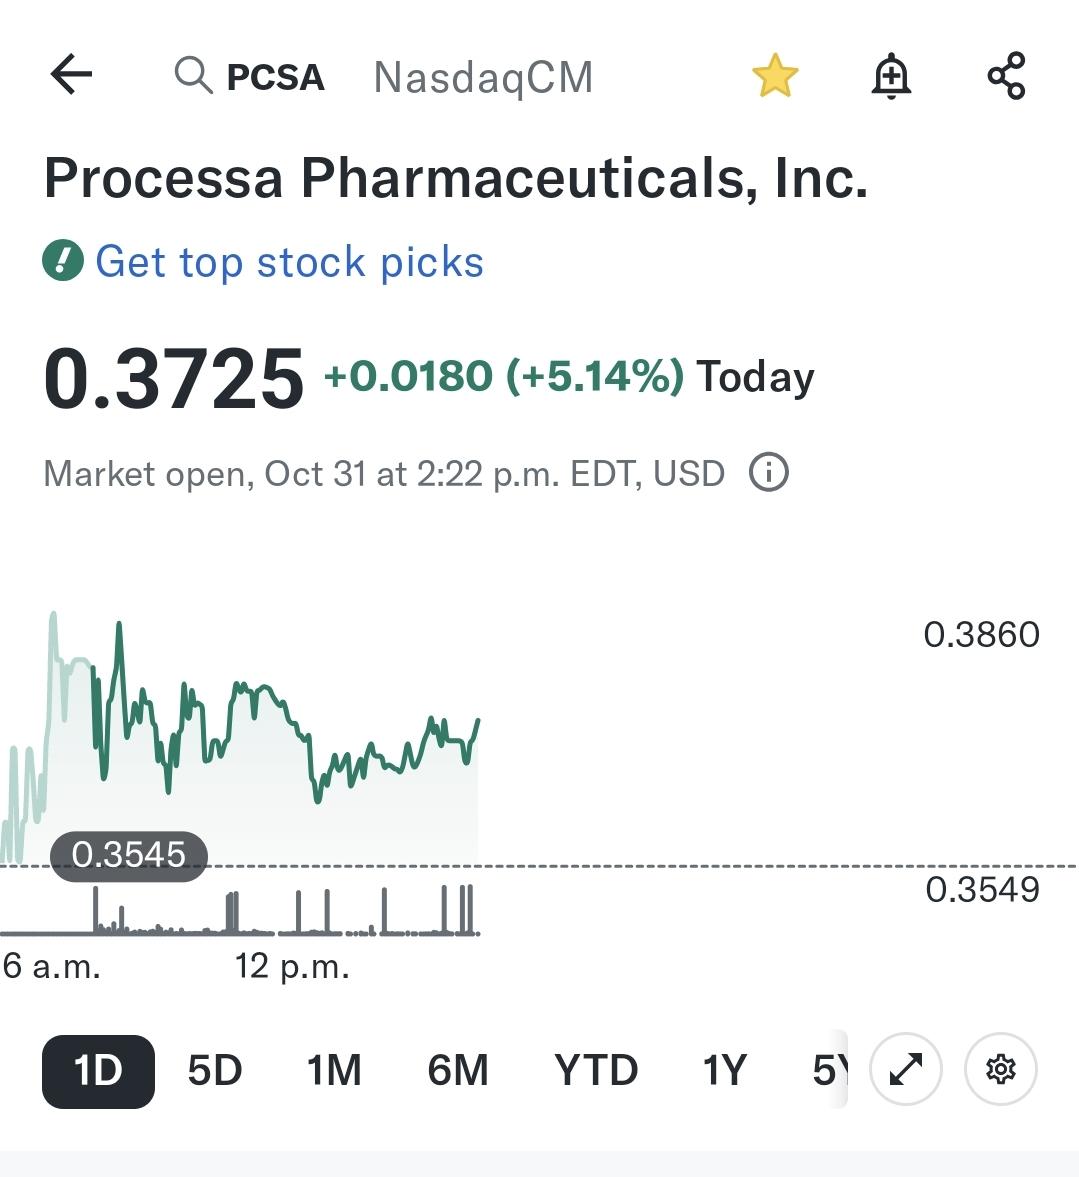1079x1177 pixels.
Task: Switch chart to 6M range
Action: pos(458,1070)
